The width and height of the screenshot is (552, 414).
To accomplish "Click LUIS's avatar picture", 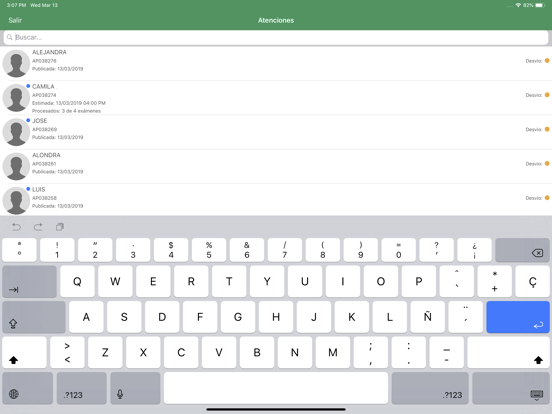I will click(16, 200).
